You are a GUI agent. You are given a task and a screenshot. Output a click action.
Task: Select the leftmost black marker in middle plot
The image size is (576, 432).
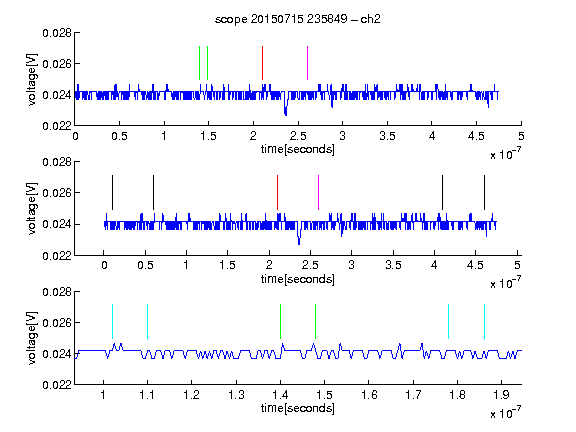point(112,192)
